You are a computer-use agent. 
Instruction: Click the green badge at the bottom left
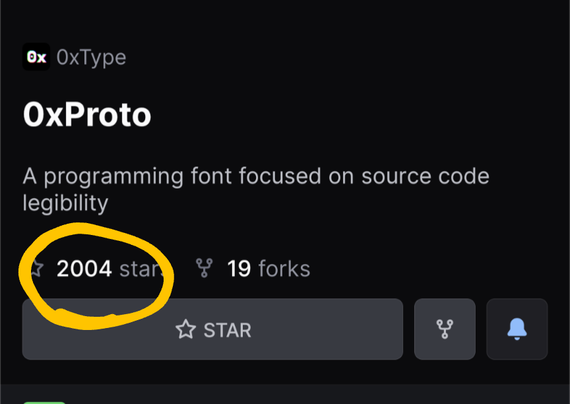(x=44, y=403)
